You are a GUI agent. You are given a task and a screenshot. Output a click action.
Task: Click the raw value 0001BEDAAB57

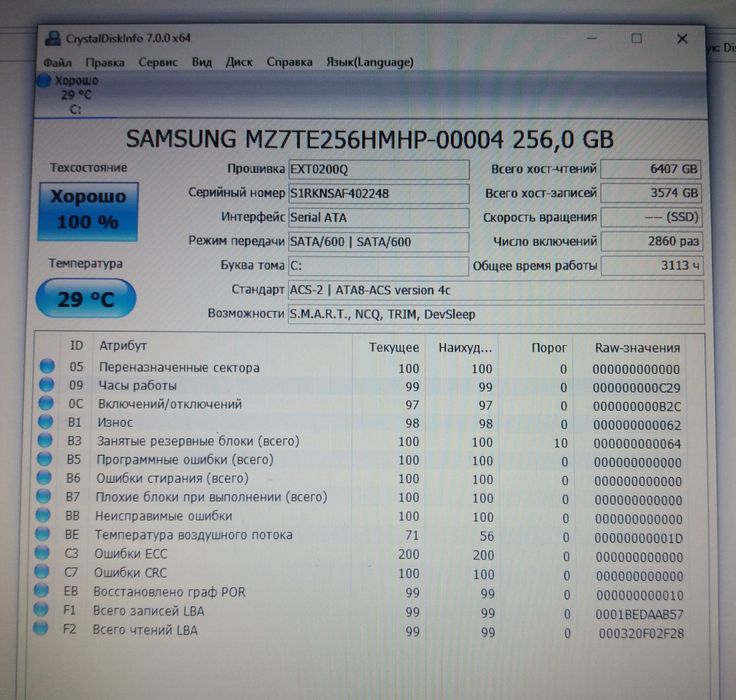coord(639,614)
